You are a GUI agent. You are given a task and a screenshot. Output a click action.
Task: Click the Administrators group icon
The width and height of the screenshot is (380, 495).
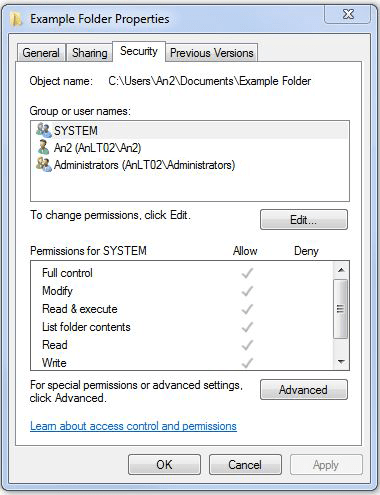pos(44,165)
